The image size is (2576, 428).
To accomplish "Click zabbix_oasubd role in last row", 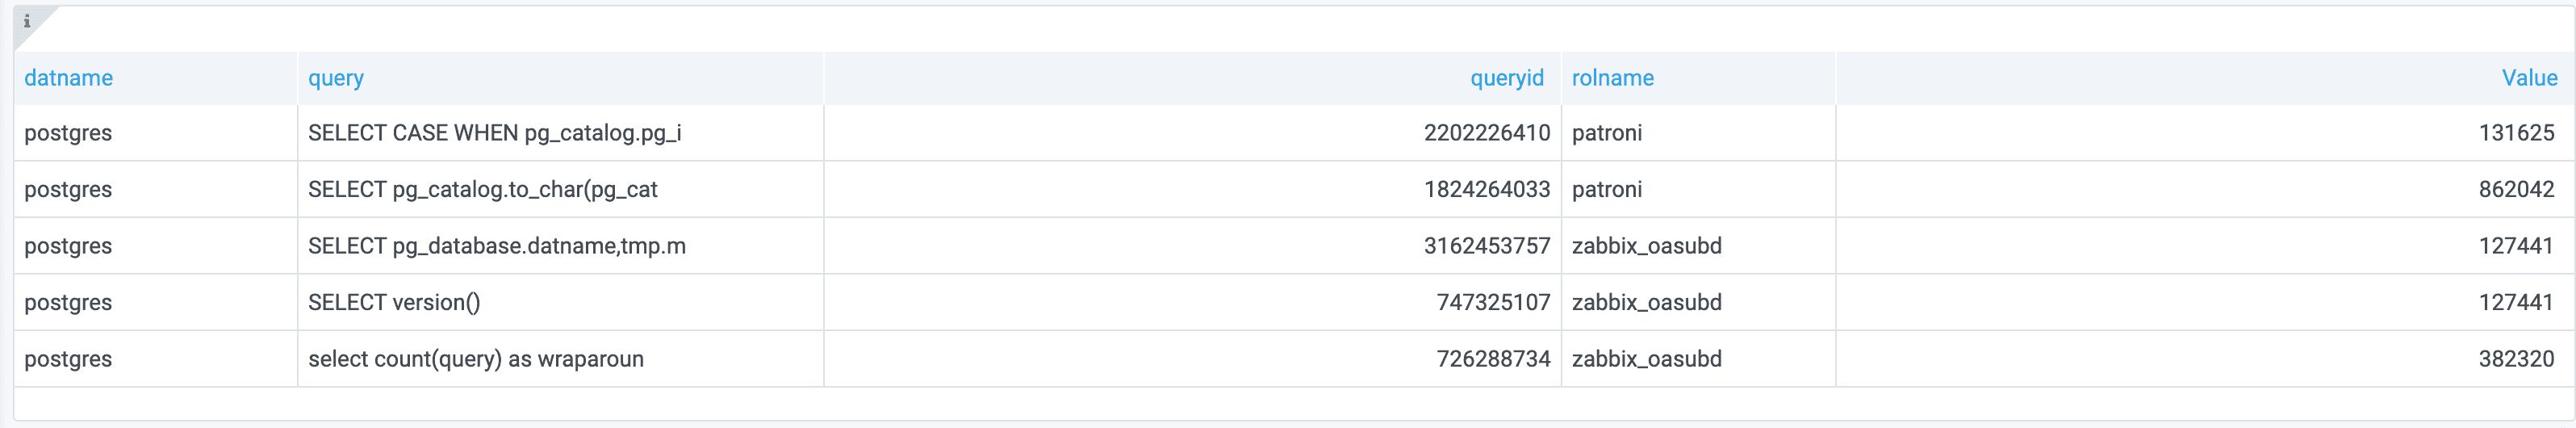I will point(1646,359).
